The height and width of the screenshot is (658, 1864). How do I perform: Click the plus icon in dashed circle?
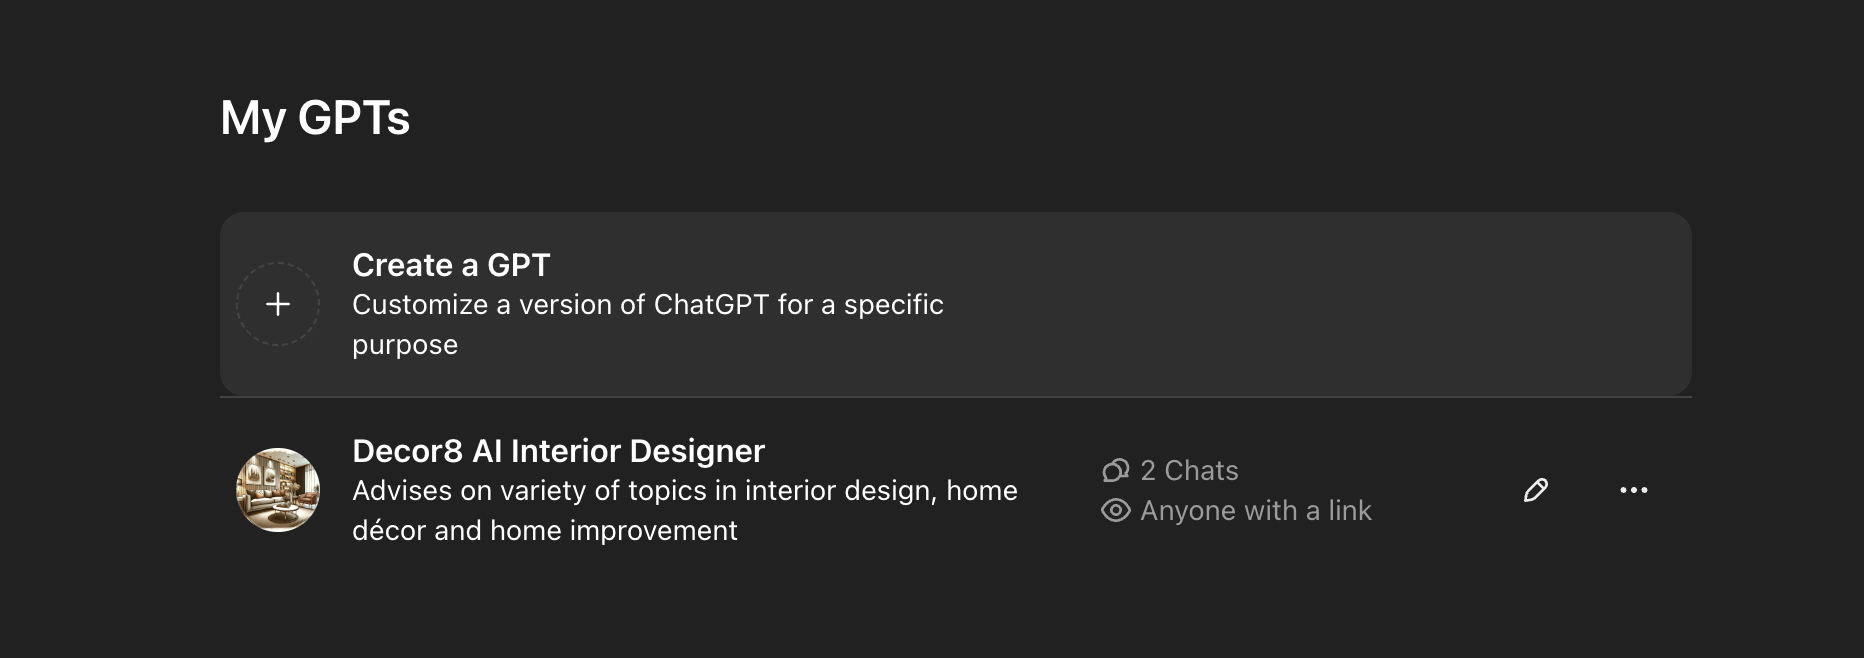pyautogui.click(x=278, y=304)
